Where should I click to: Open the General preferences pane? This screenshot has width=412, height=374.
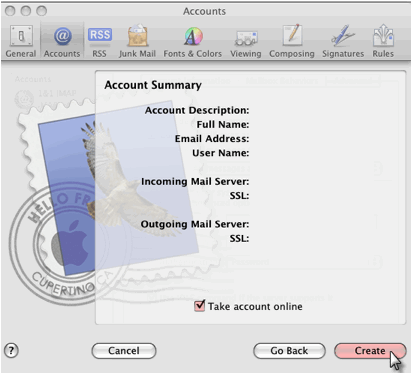coord(21,41)
